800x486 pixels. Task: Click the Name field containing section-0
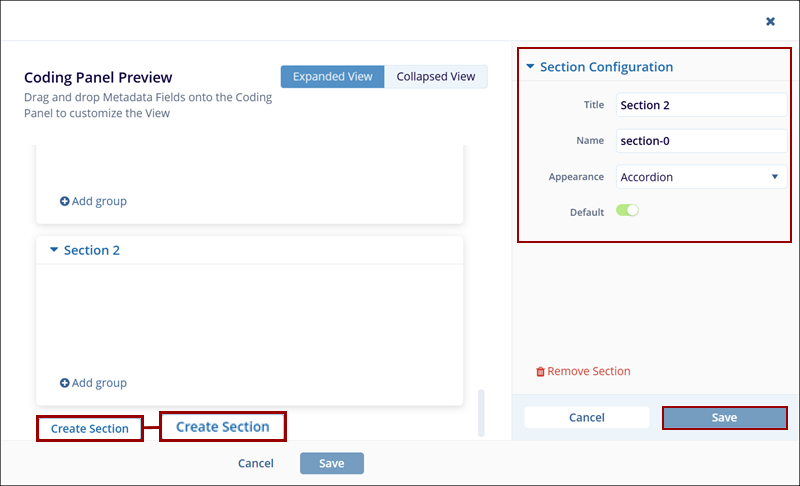coord(699,141)
